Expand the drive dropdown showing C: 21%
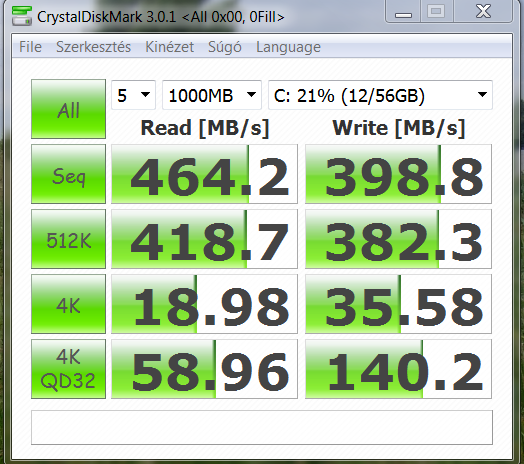The image size is (524, 464). (x=380, y=95)
